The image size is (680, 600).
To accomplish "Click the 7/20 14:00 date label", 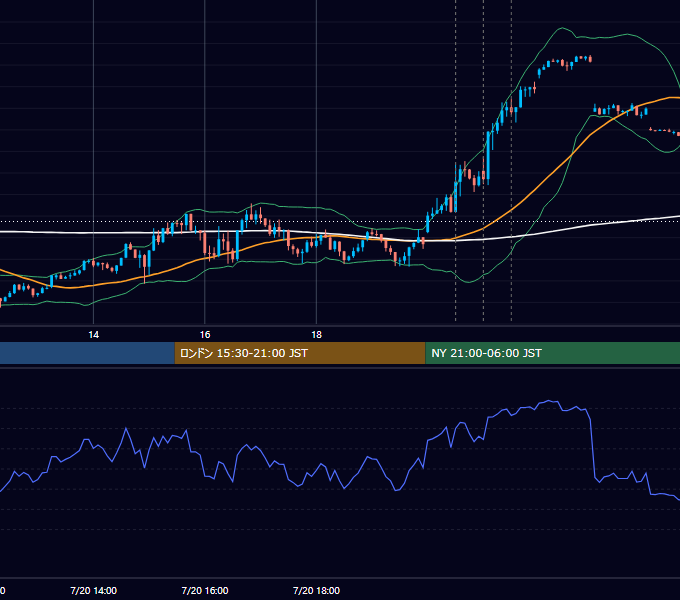I will click(x=93, y=590).
